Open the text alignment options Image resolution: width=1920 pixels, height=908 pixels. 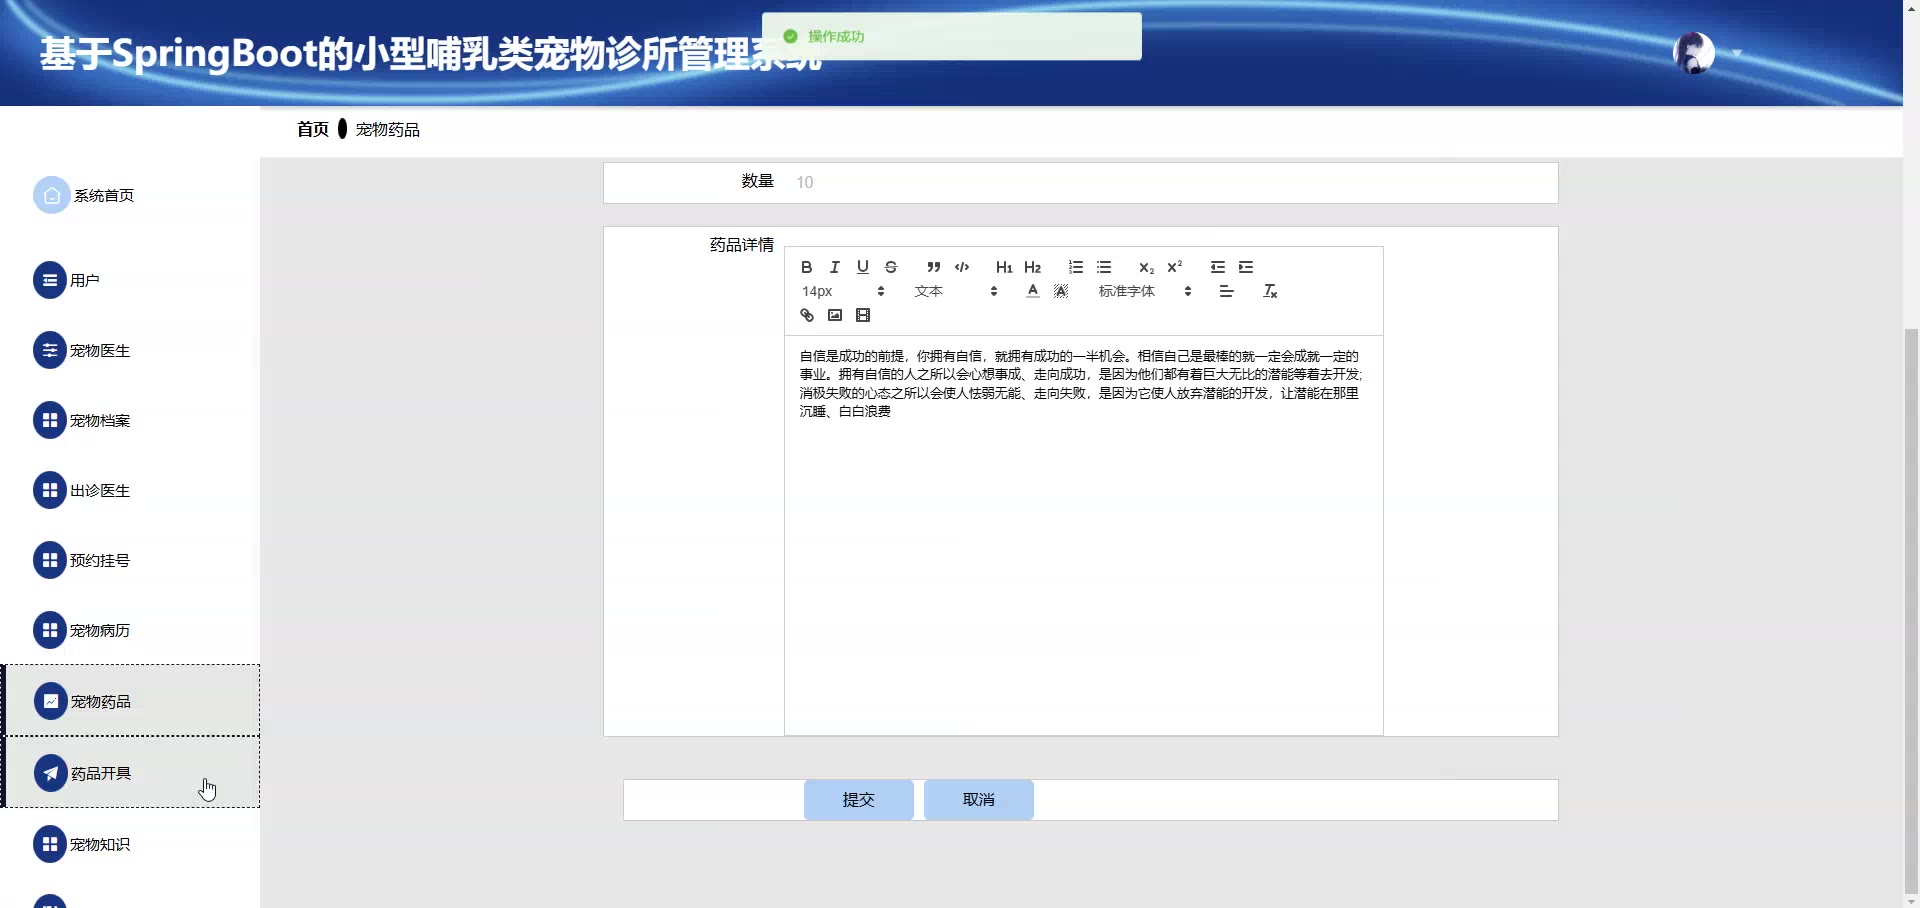coord(1227,291)
